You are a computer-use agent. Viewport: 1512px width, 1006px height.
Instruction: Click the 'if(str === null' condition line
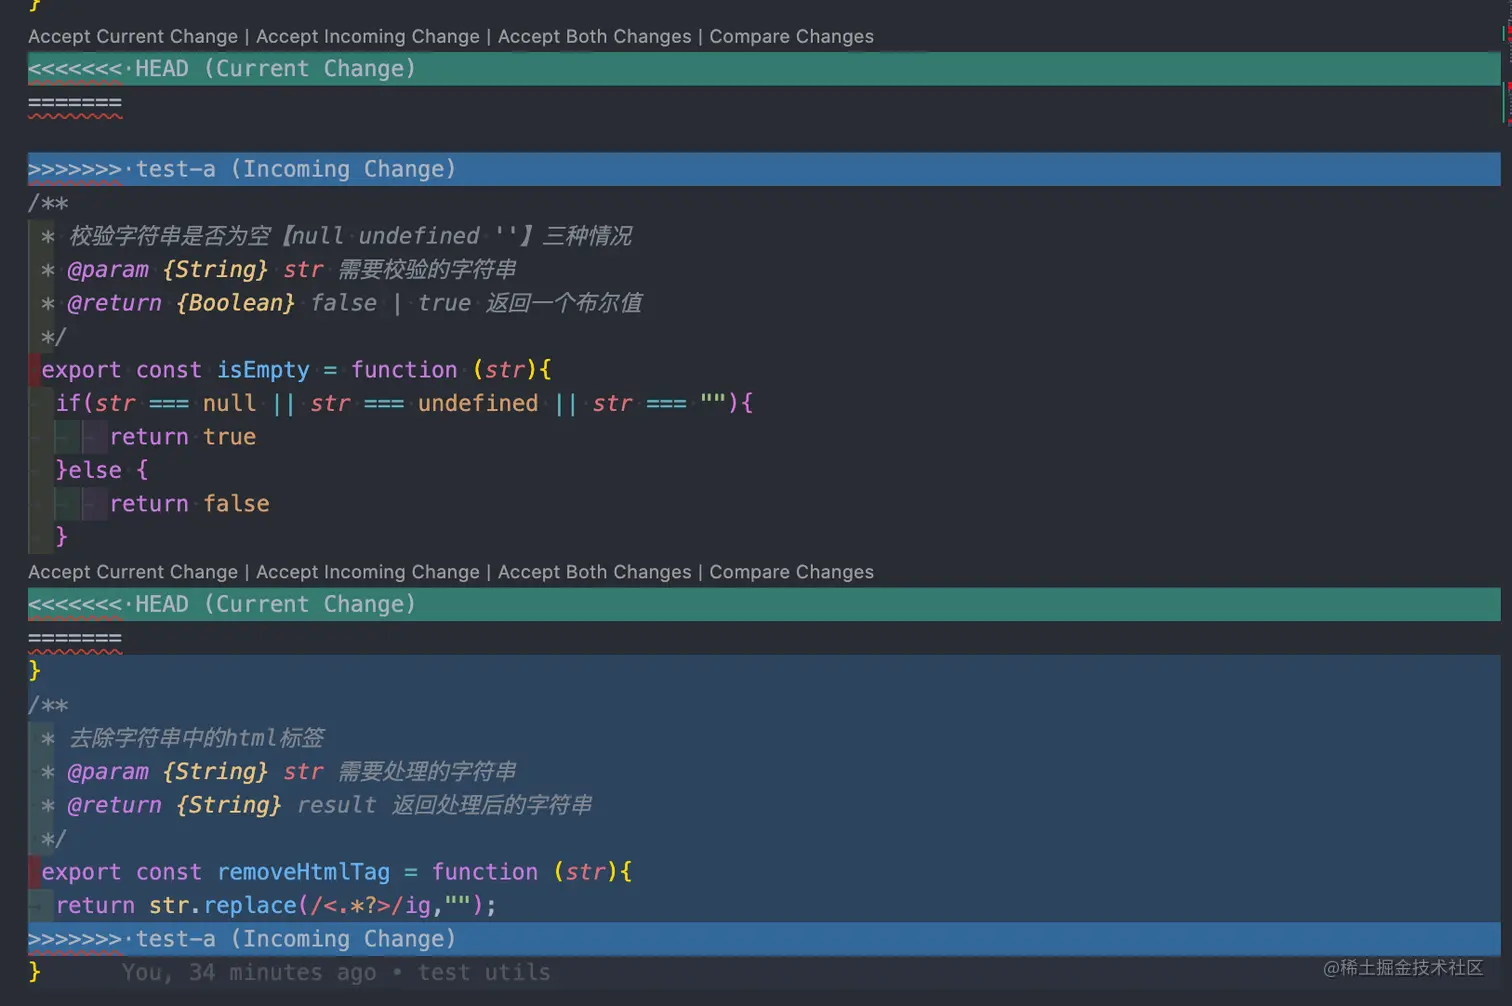pos(404,403)
